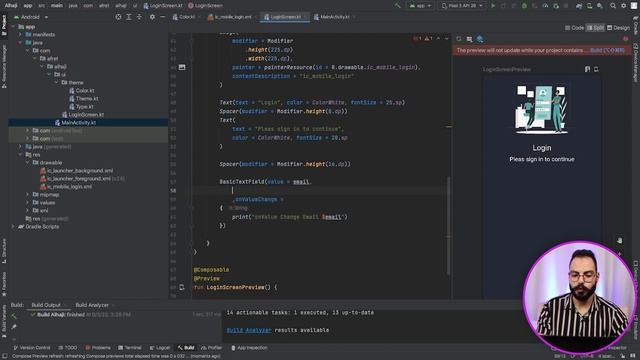Collapse the app module tree node
The height and width of the screenshot is (360, 640).
(13, 27)
